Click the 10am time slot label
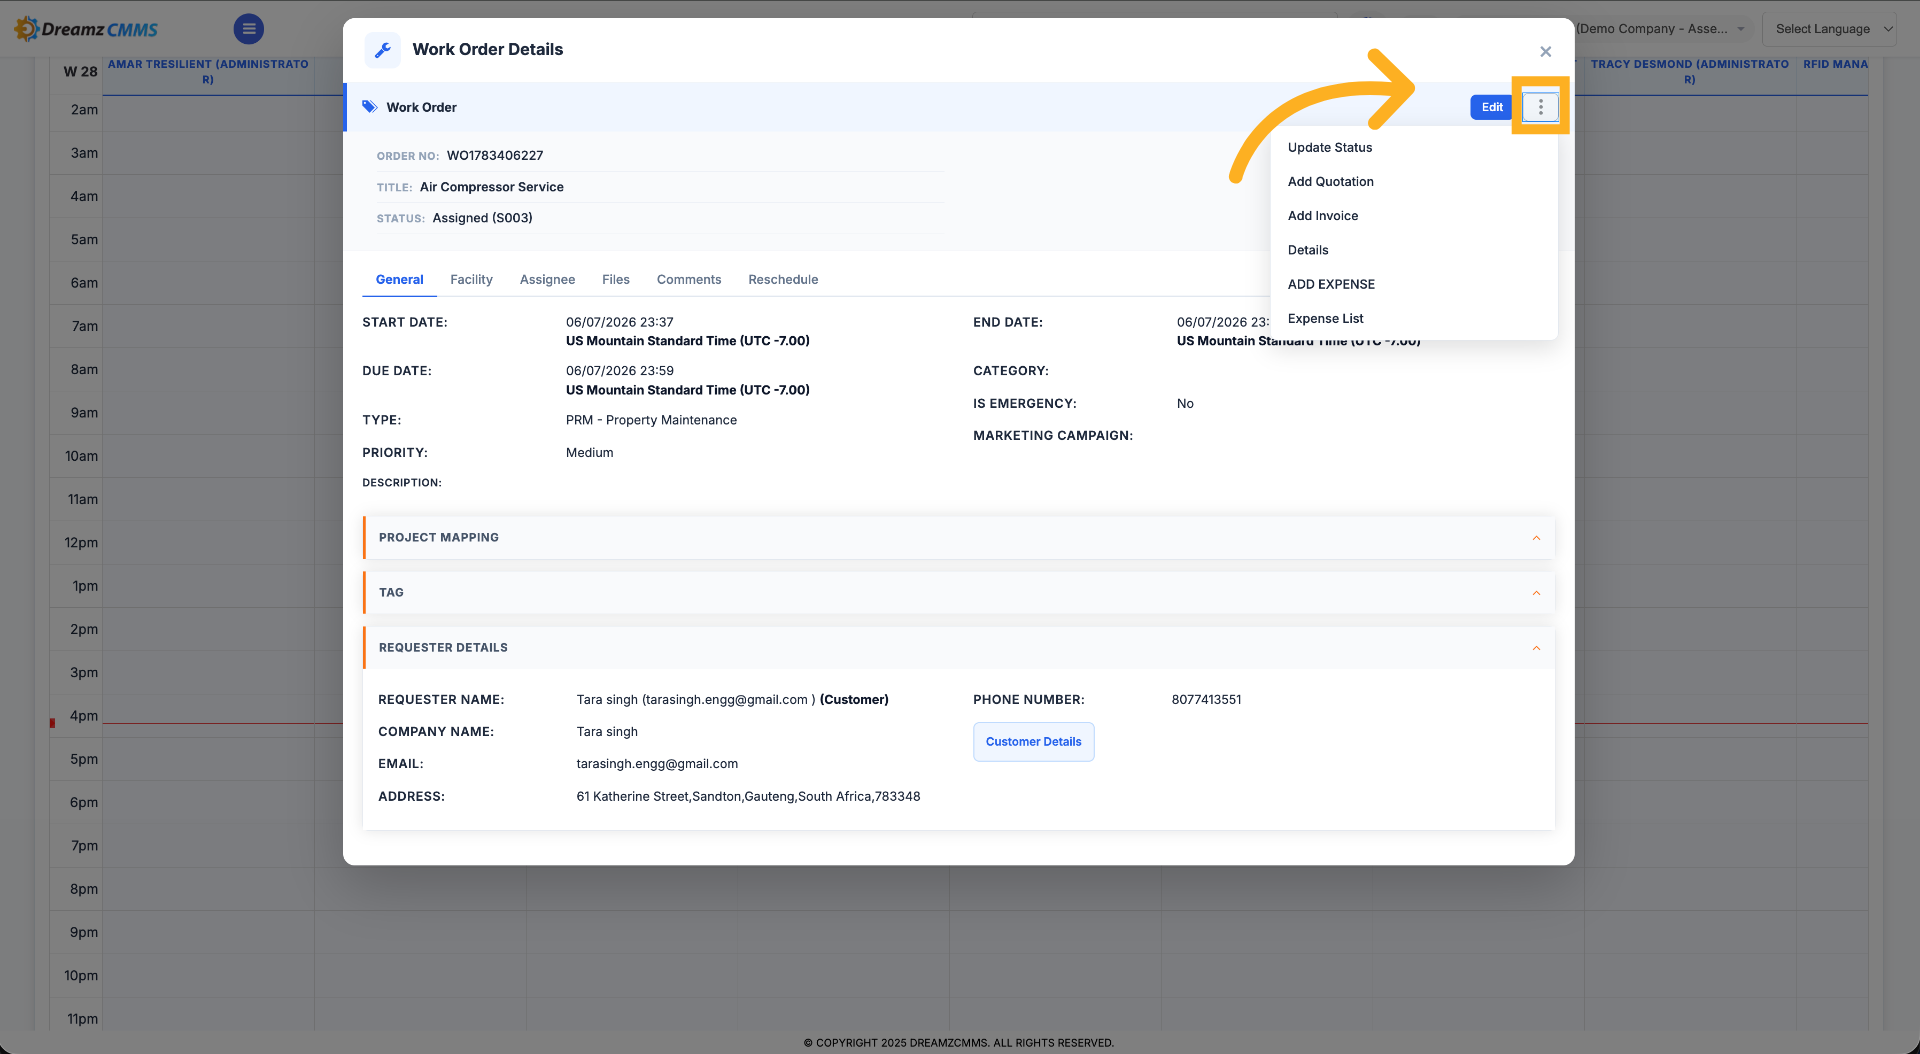This screenshot has height=1054, width=1920. click(82, 456)
